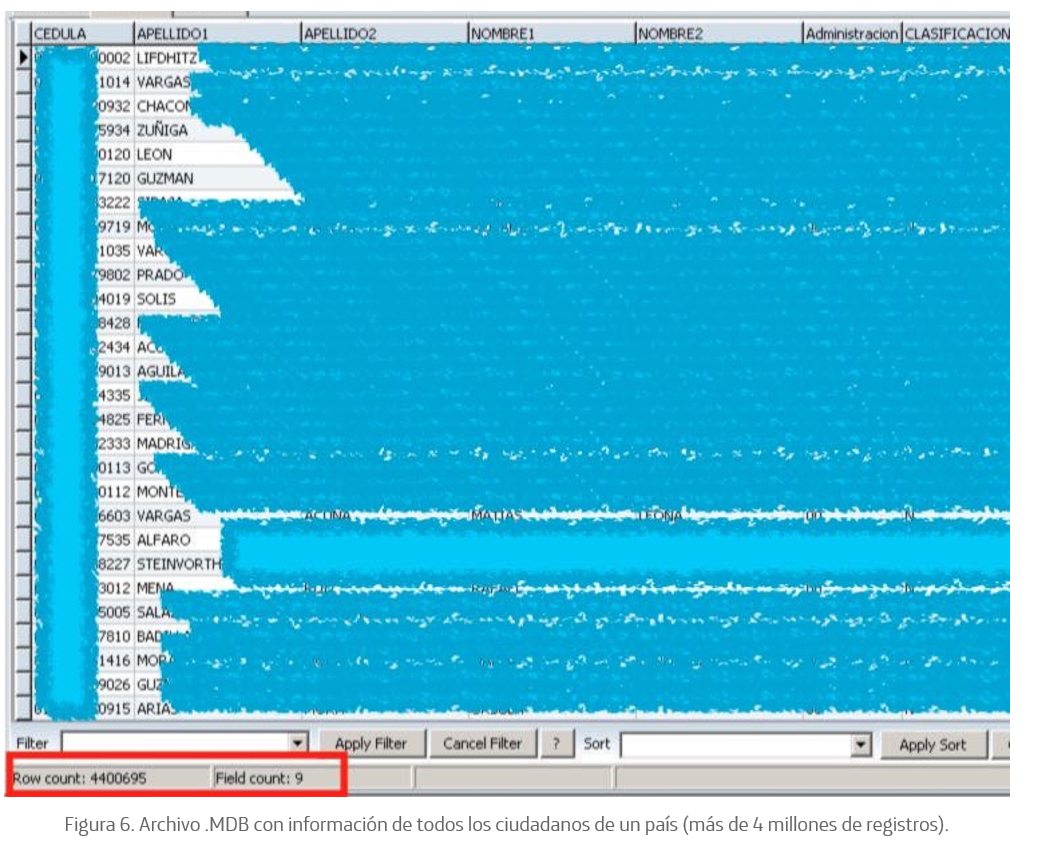Select the NOMBRE2 column header
The image size is (1047, 853).
(x=717, y=34)
